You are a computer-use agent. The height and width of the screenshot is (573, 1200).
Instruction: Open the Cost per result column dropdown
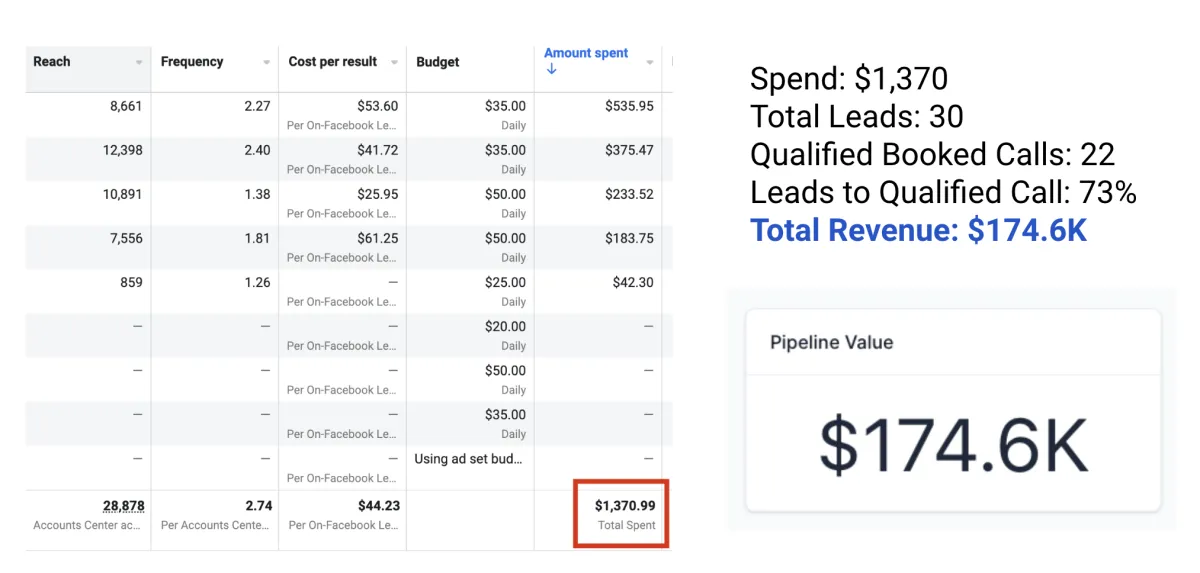[394, 62]
